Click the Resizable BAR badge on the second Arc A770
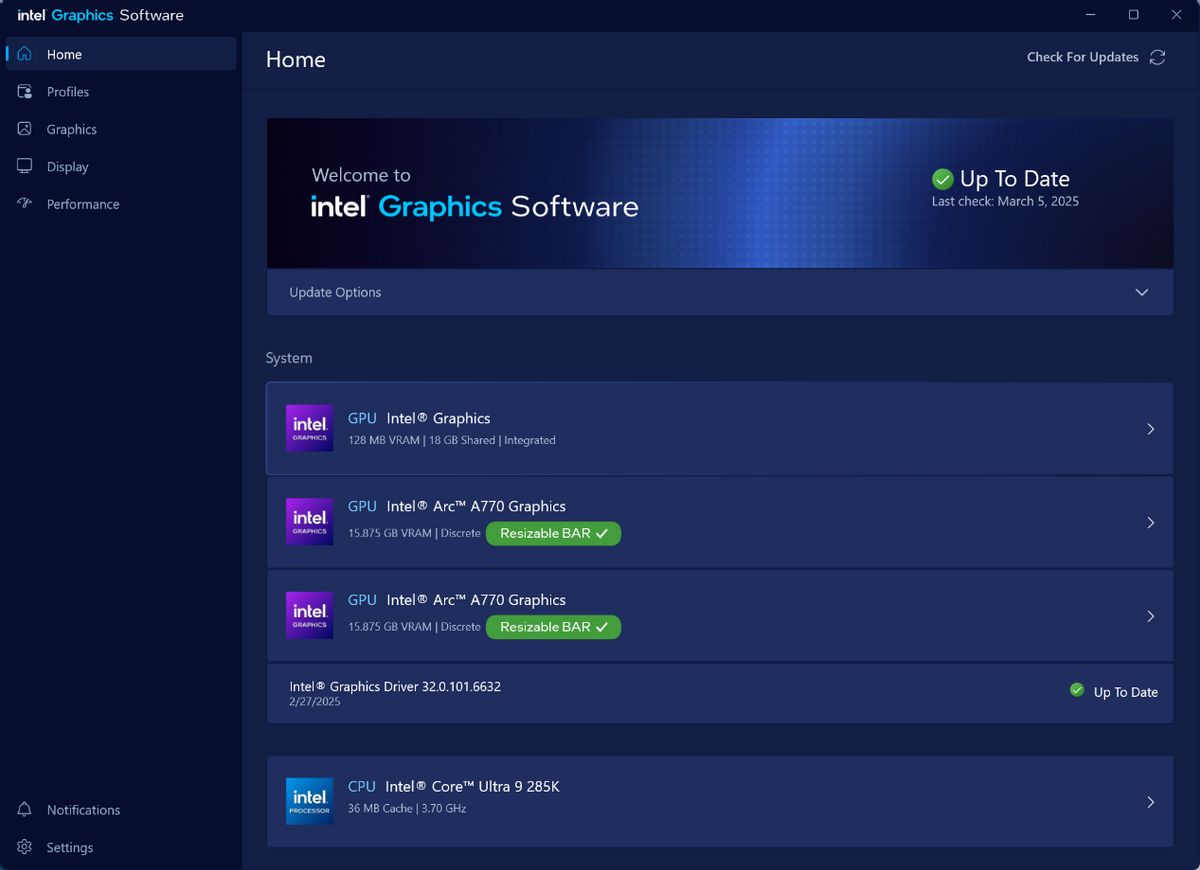Image resolution: width=1200 pixels, height=870 pixels. [x=554, y=627]
